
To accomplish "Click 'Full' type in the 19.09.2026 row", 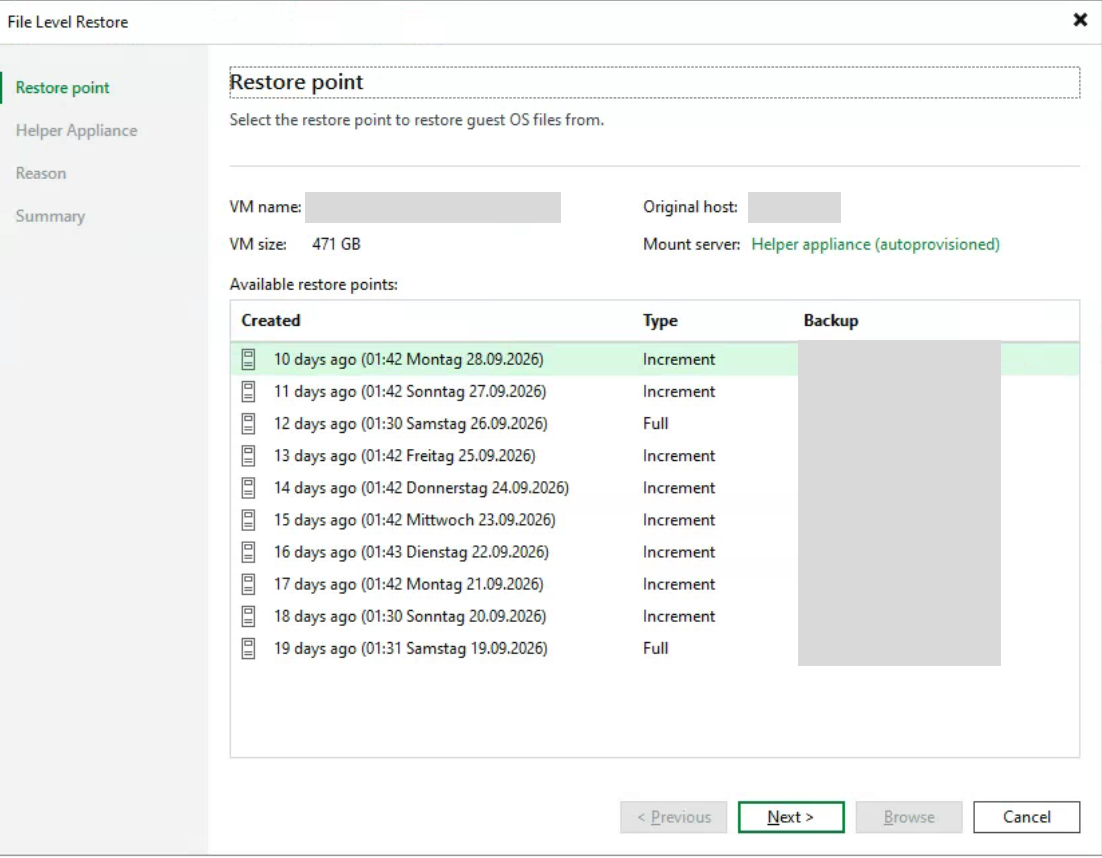I will [655, 649].
